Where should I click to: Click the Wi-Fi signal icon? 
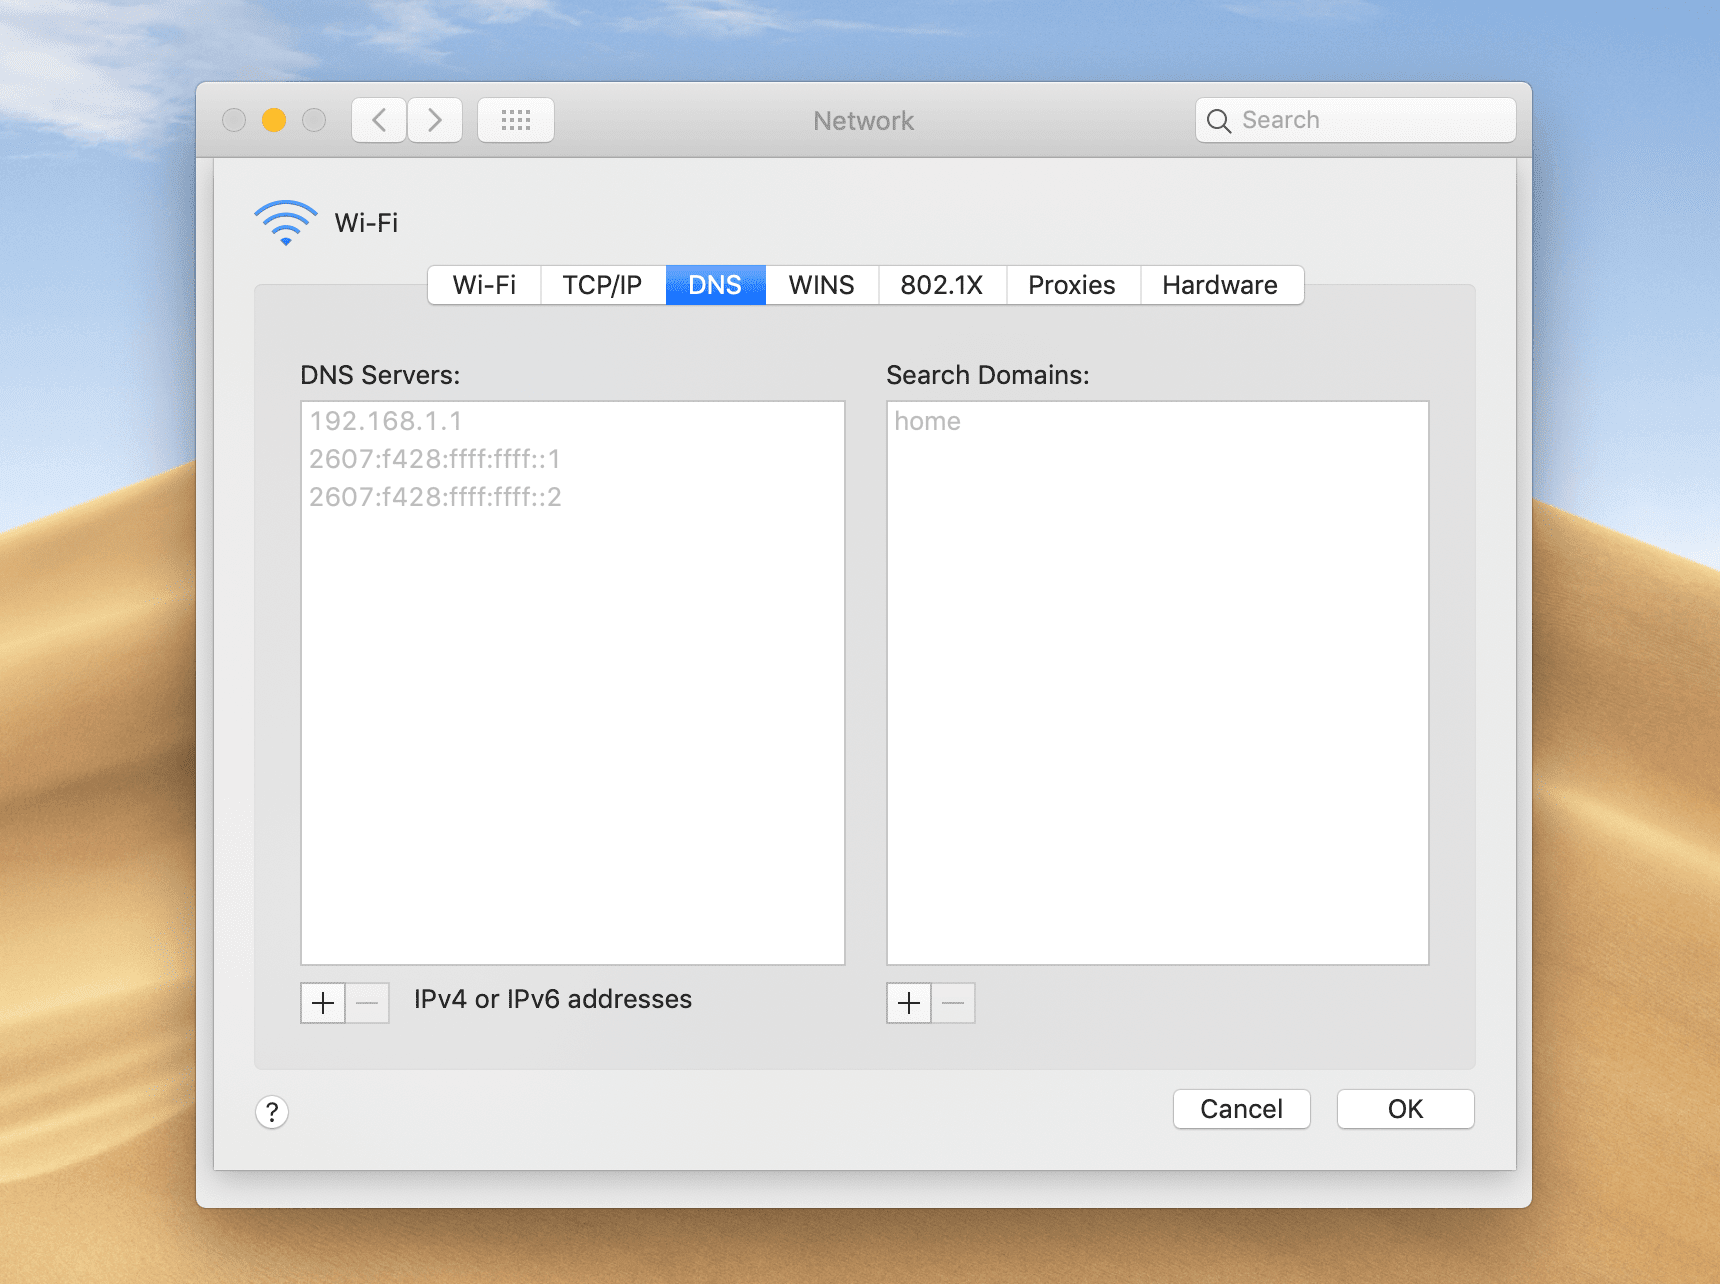(x=285, y=222)
